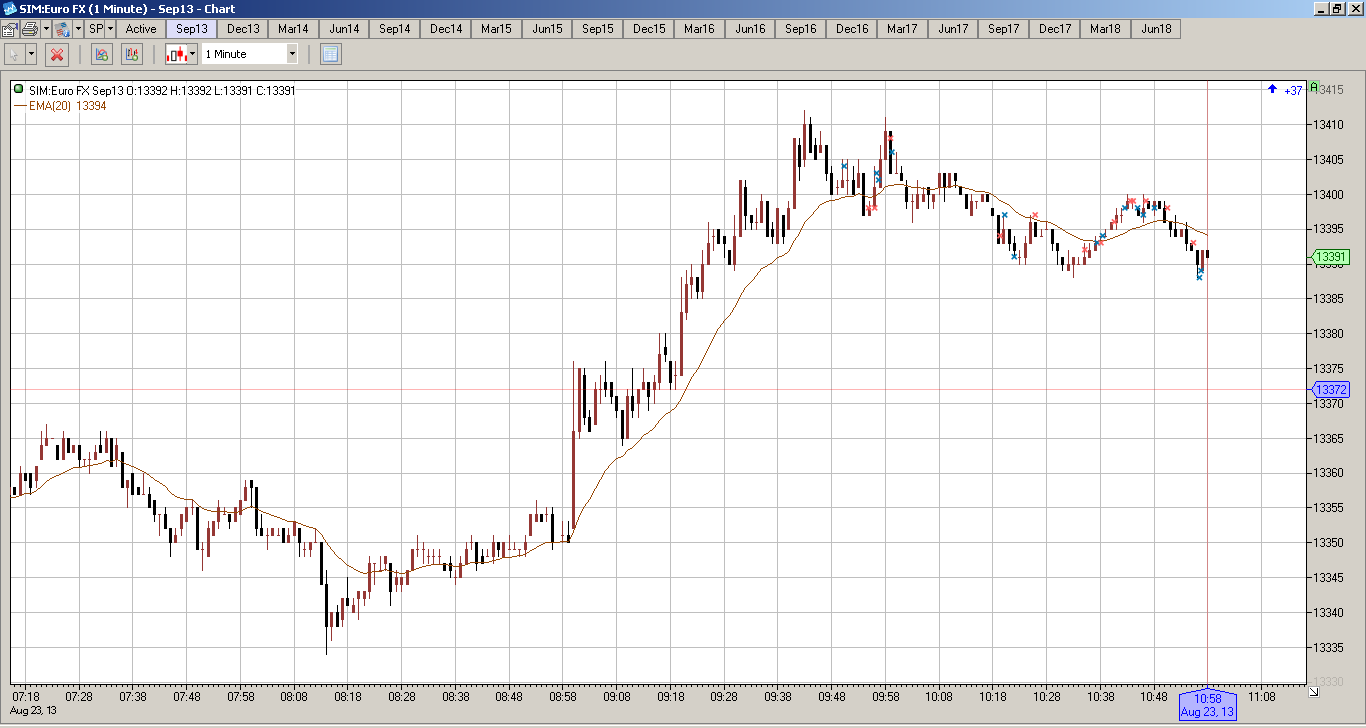Screen dimensions: 1366x728
Task: Click the add bar-chart overlay icon
Action: pyautogui.click(x=133, y=54)
